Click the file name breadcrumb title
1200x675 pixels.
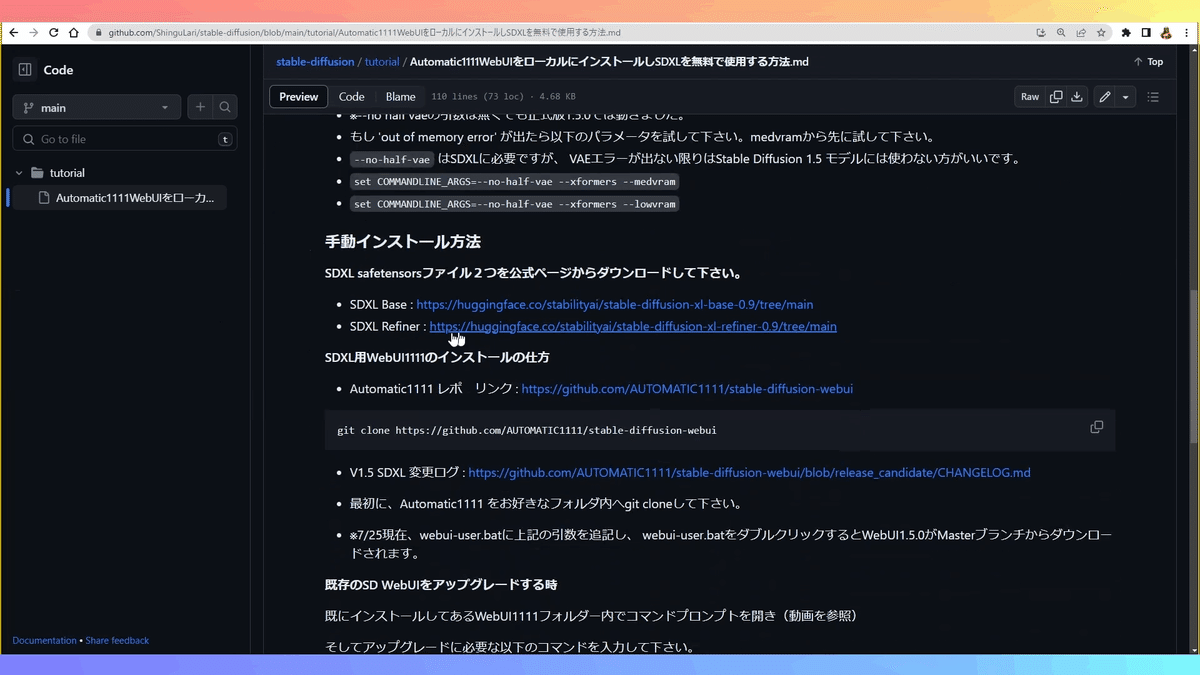[609, 62]
